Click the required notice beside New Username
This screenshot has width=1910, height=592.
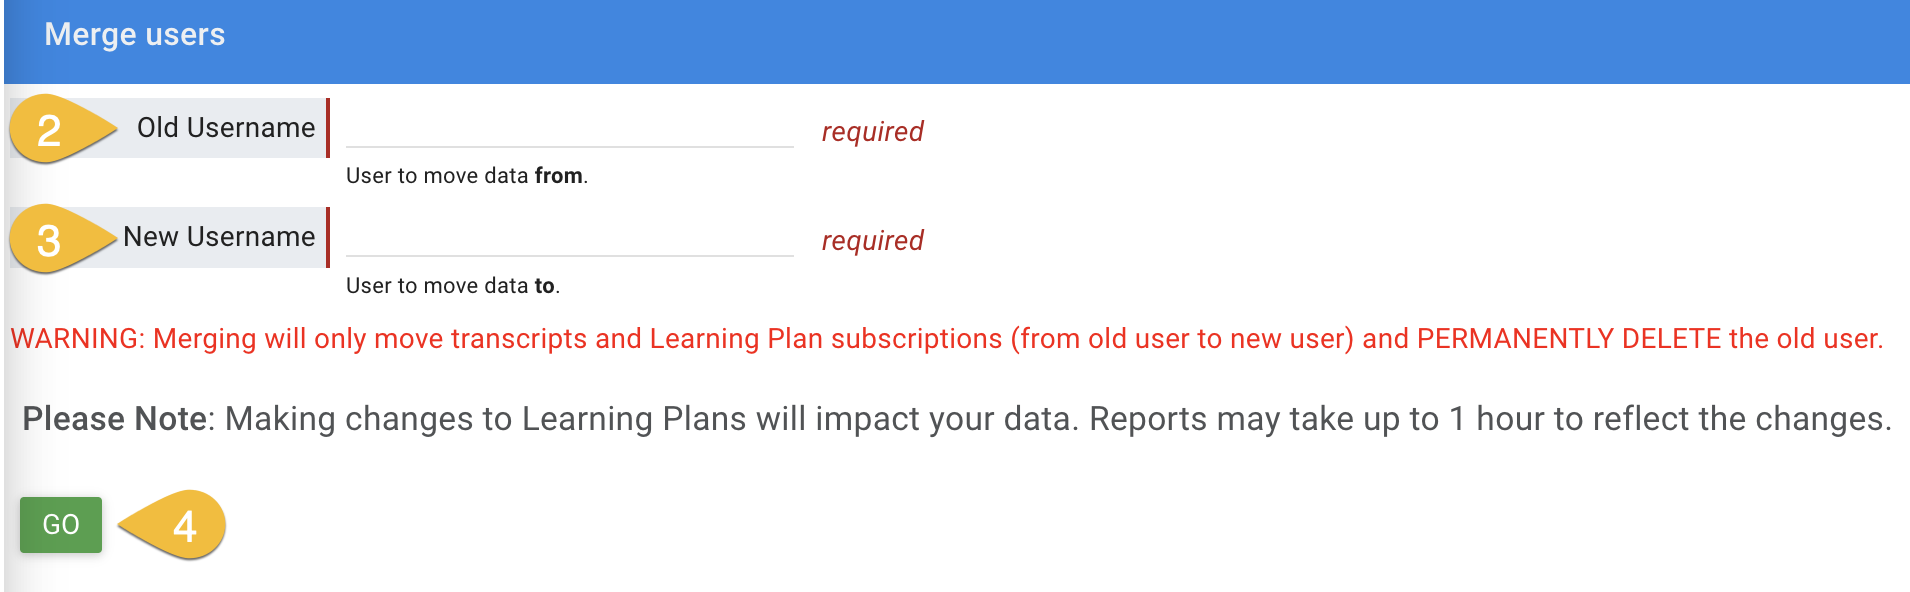coord(872,240)
